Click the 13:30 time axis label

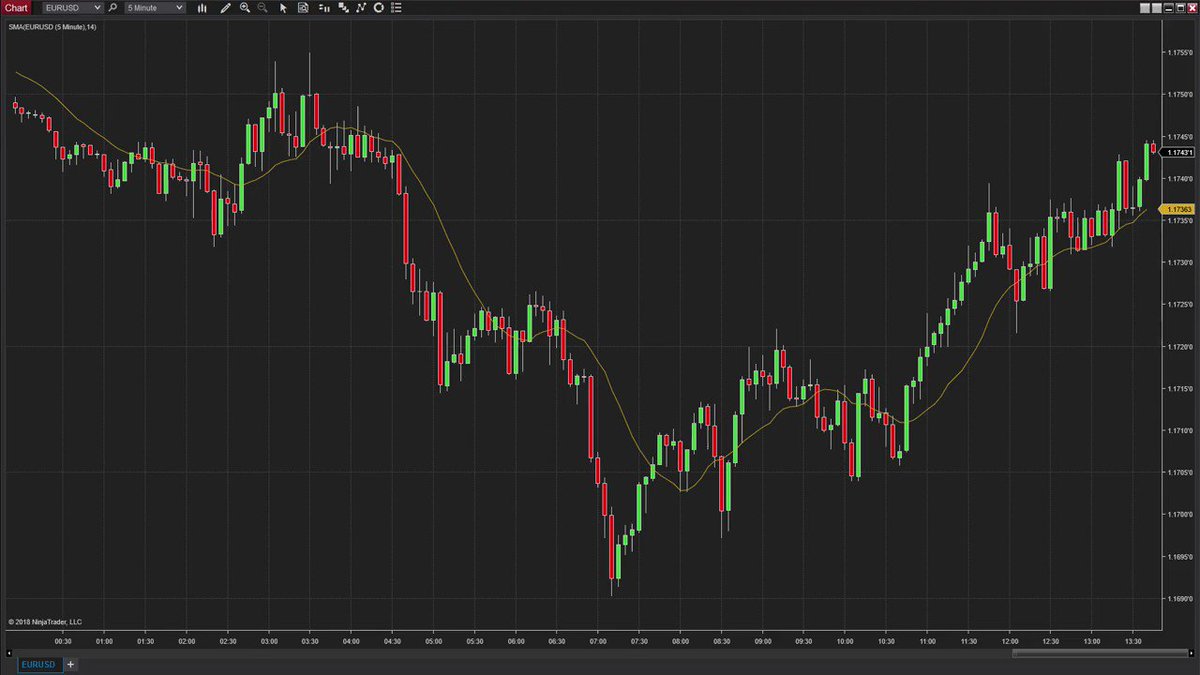(x=1134, y=641)
